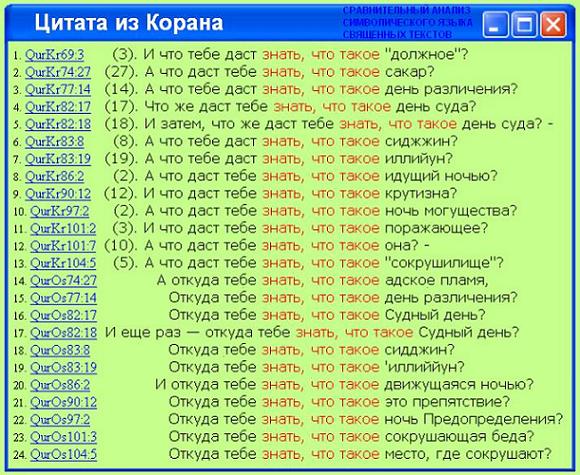
Task: Click the verse text ending with "должное"?
Action: click(x=290, y=55)
